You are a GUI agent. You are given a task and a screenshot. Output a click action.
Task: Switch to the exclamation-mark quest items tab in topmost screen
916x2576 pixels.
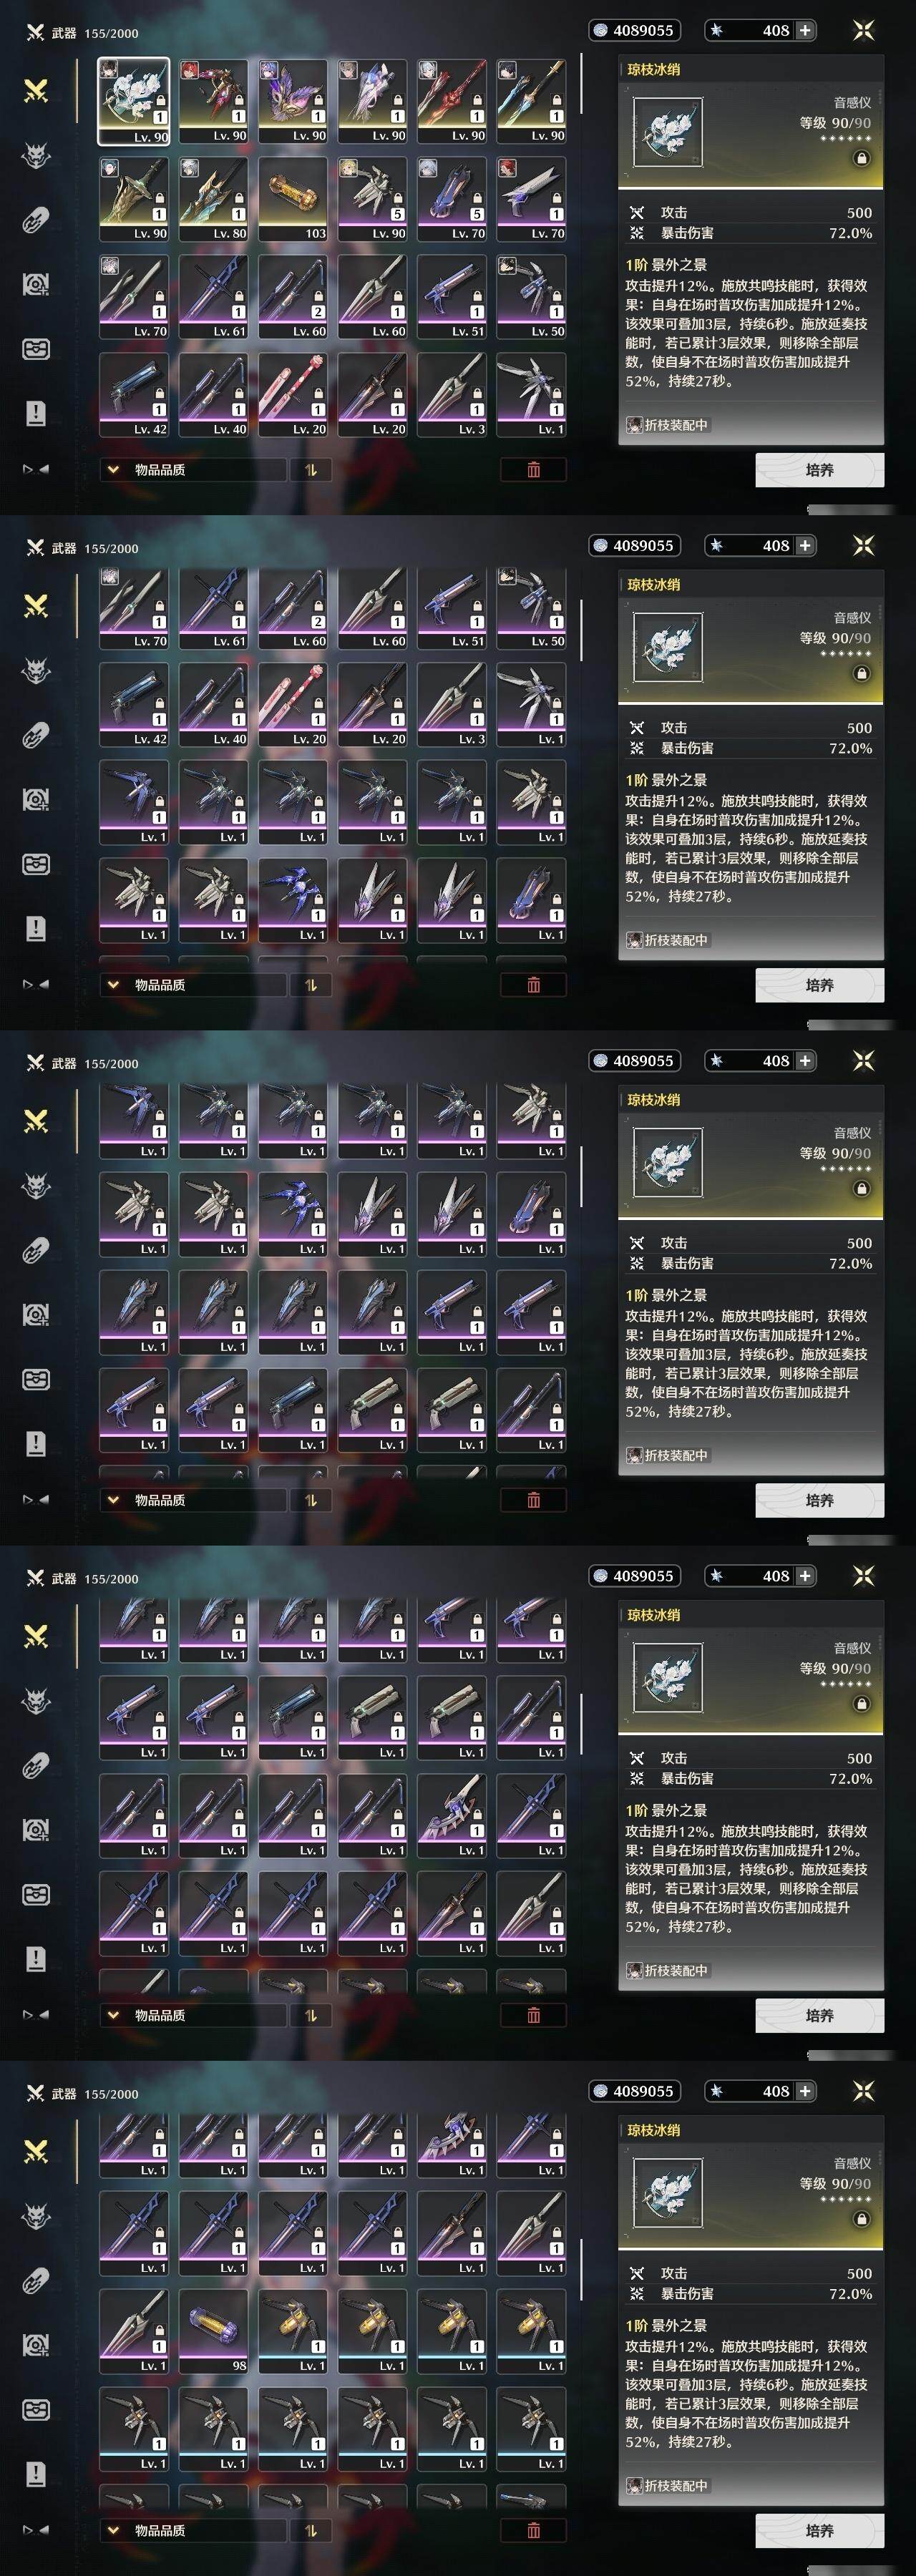pyautogui.click(x=36, y=413)
